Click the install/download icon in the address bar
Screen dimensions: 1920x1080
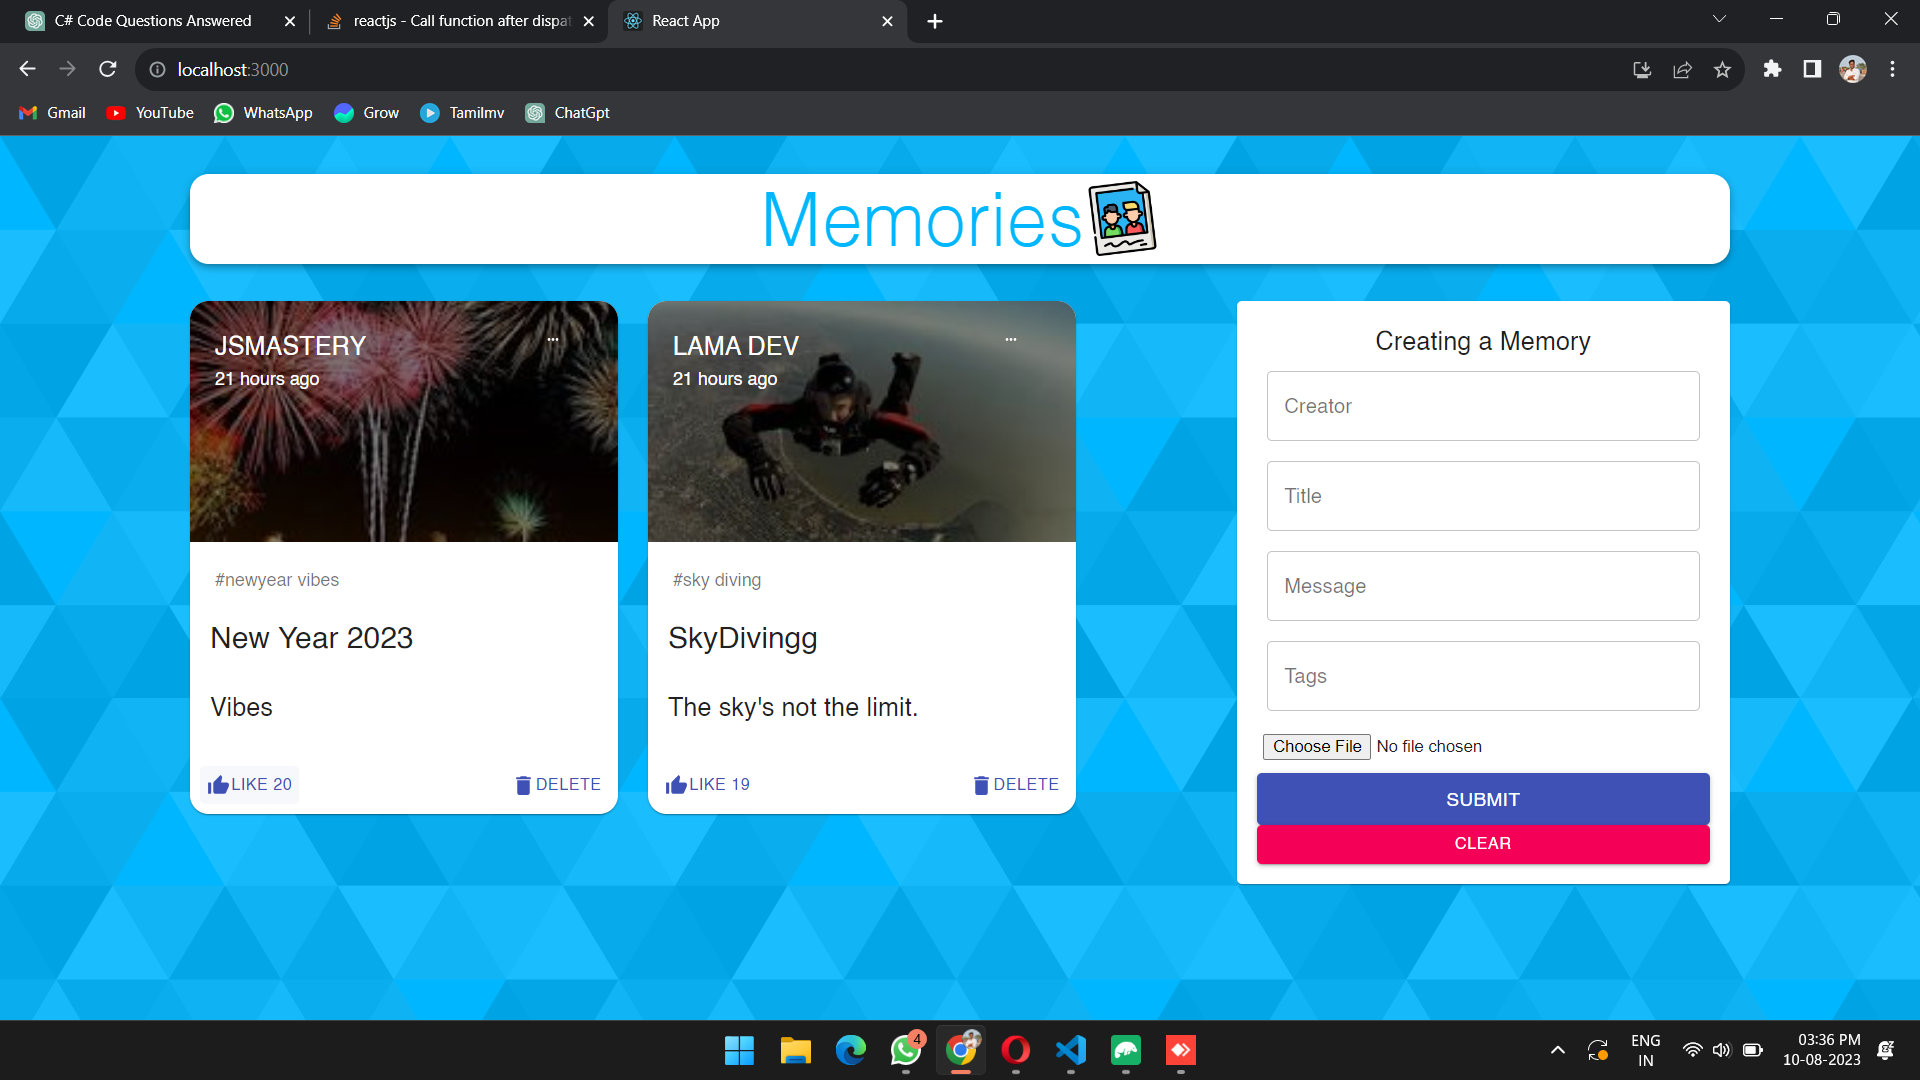pyautogui.click(x=1642, y=69)
